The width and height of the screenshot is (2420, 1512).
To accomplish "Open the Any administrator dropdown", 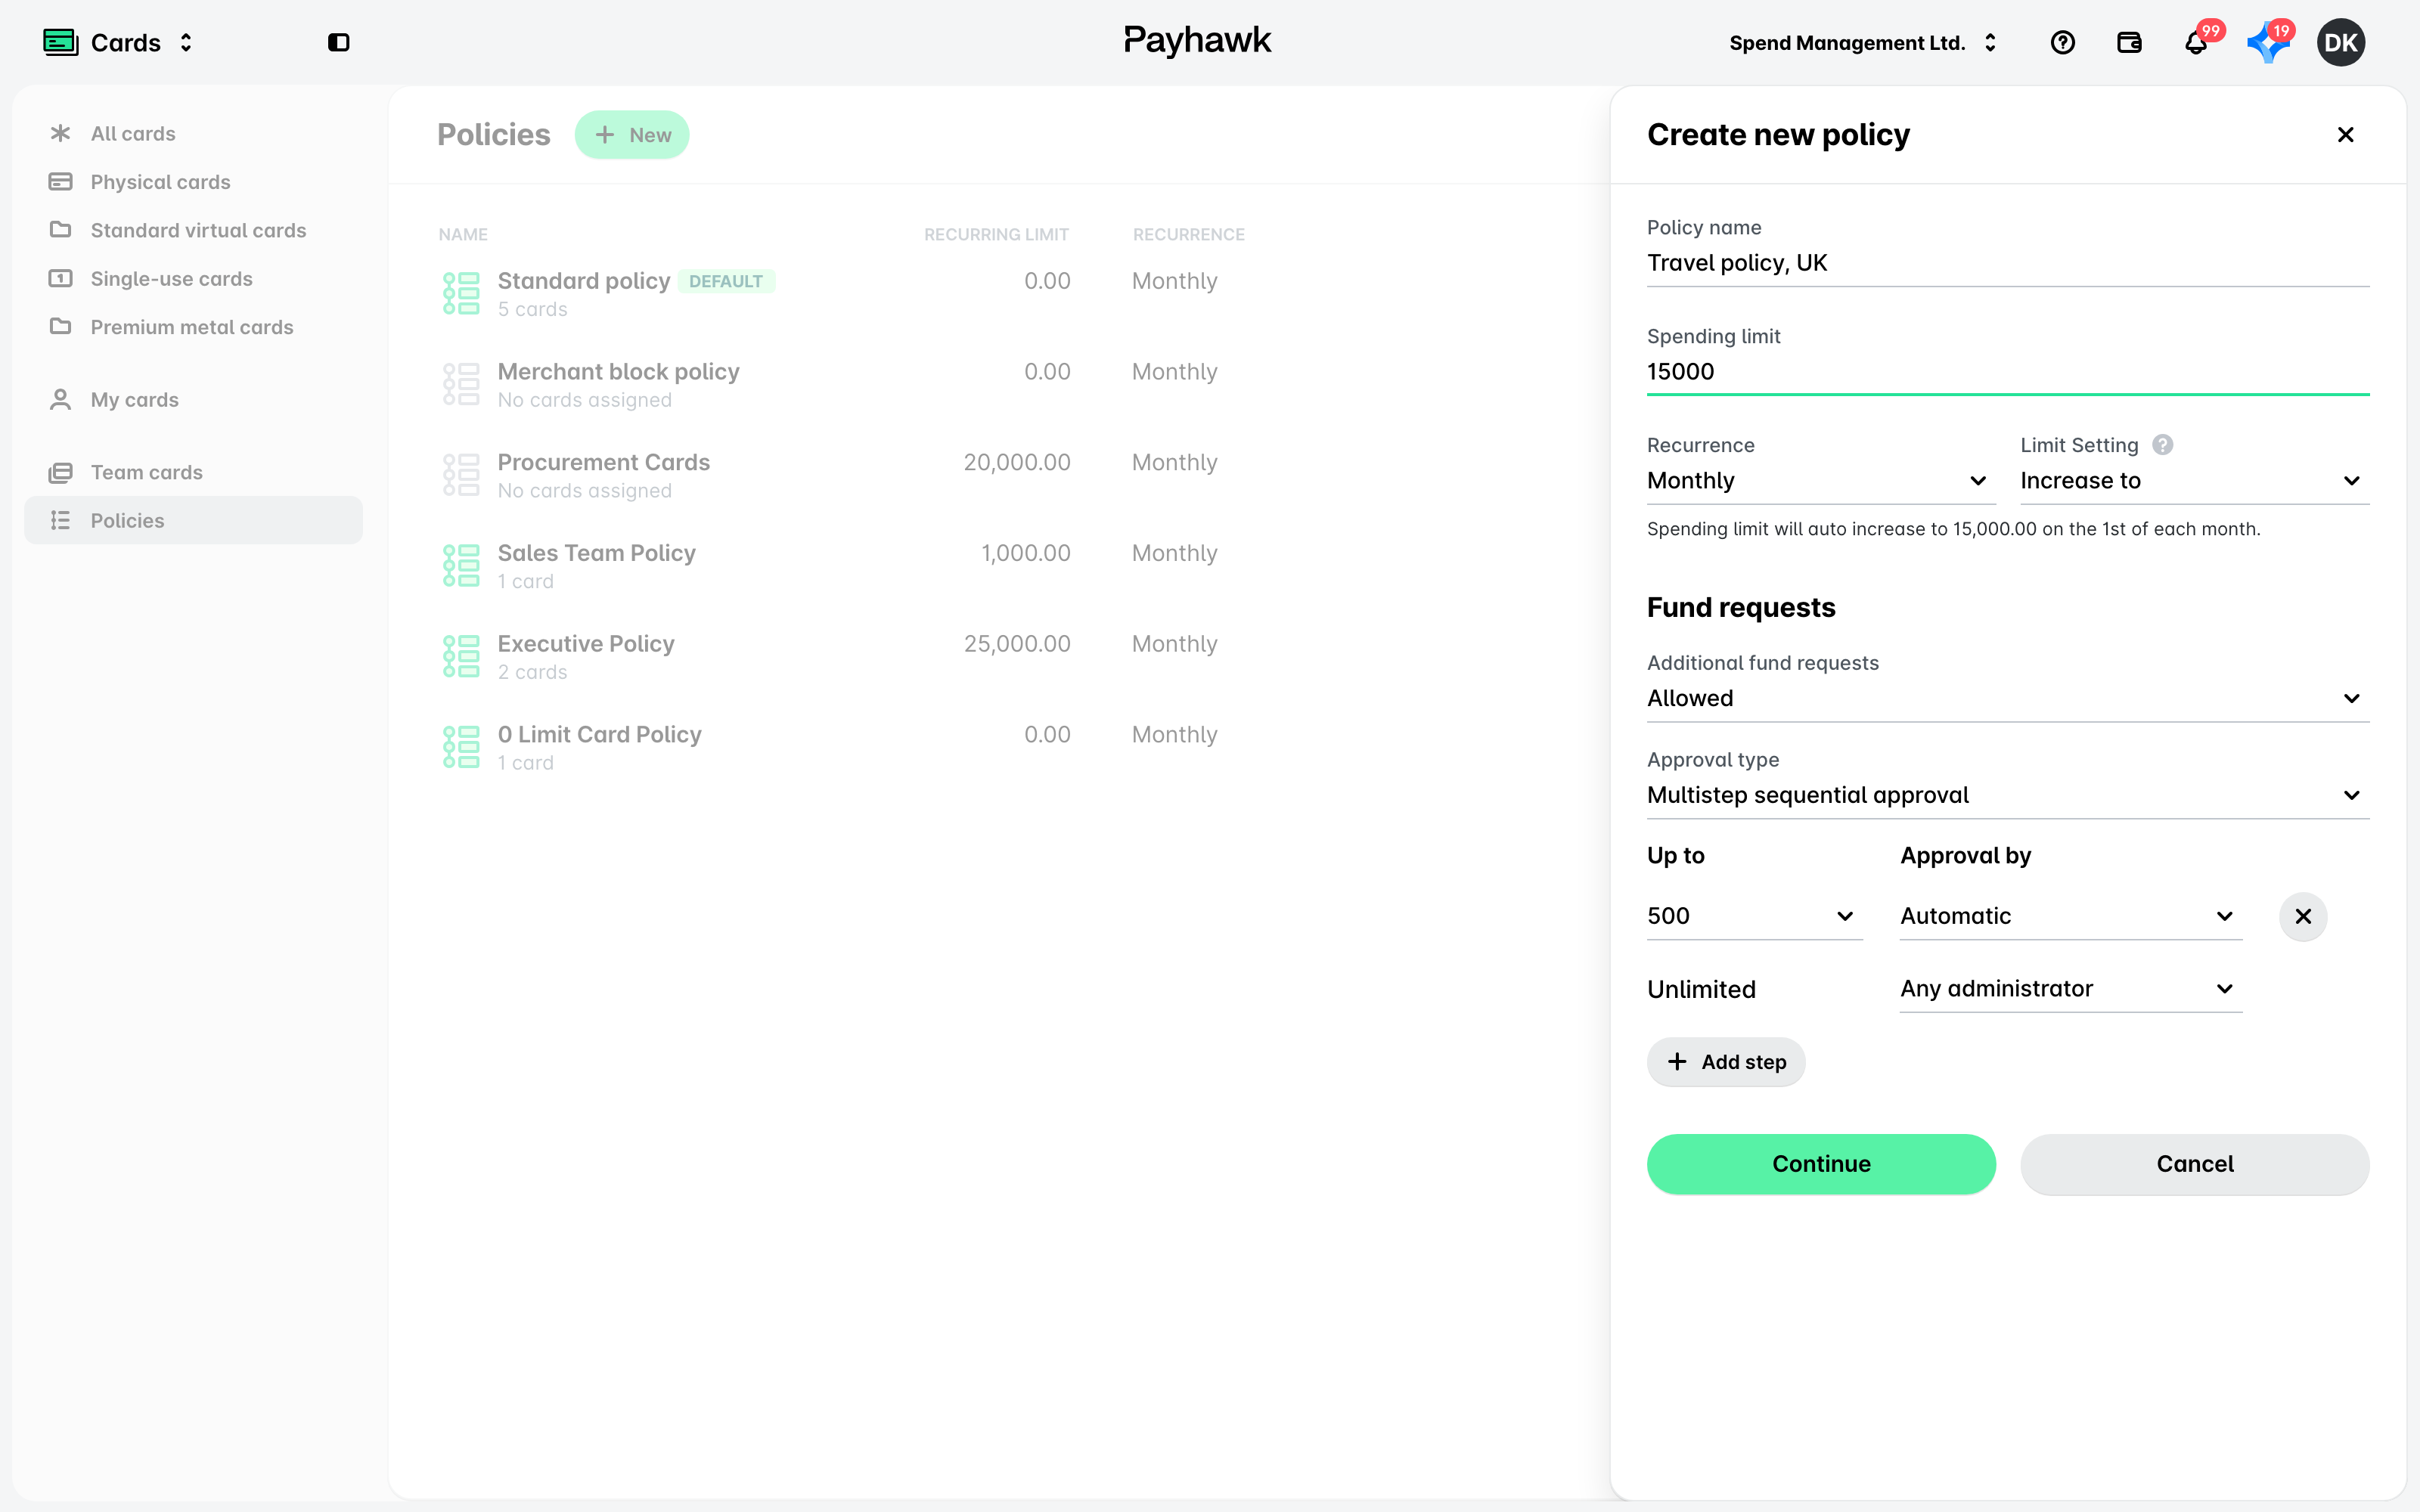I will (2070, 989).
